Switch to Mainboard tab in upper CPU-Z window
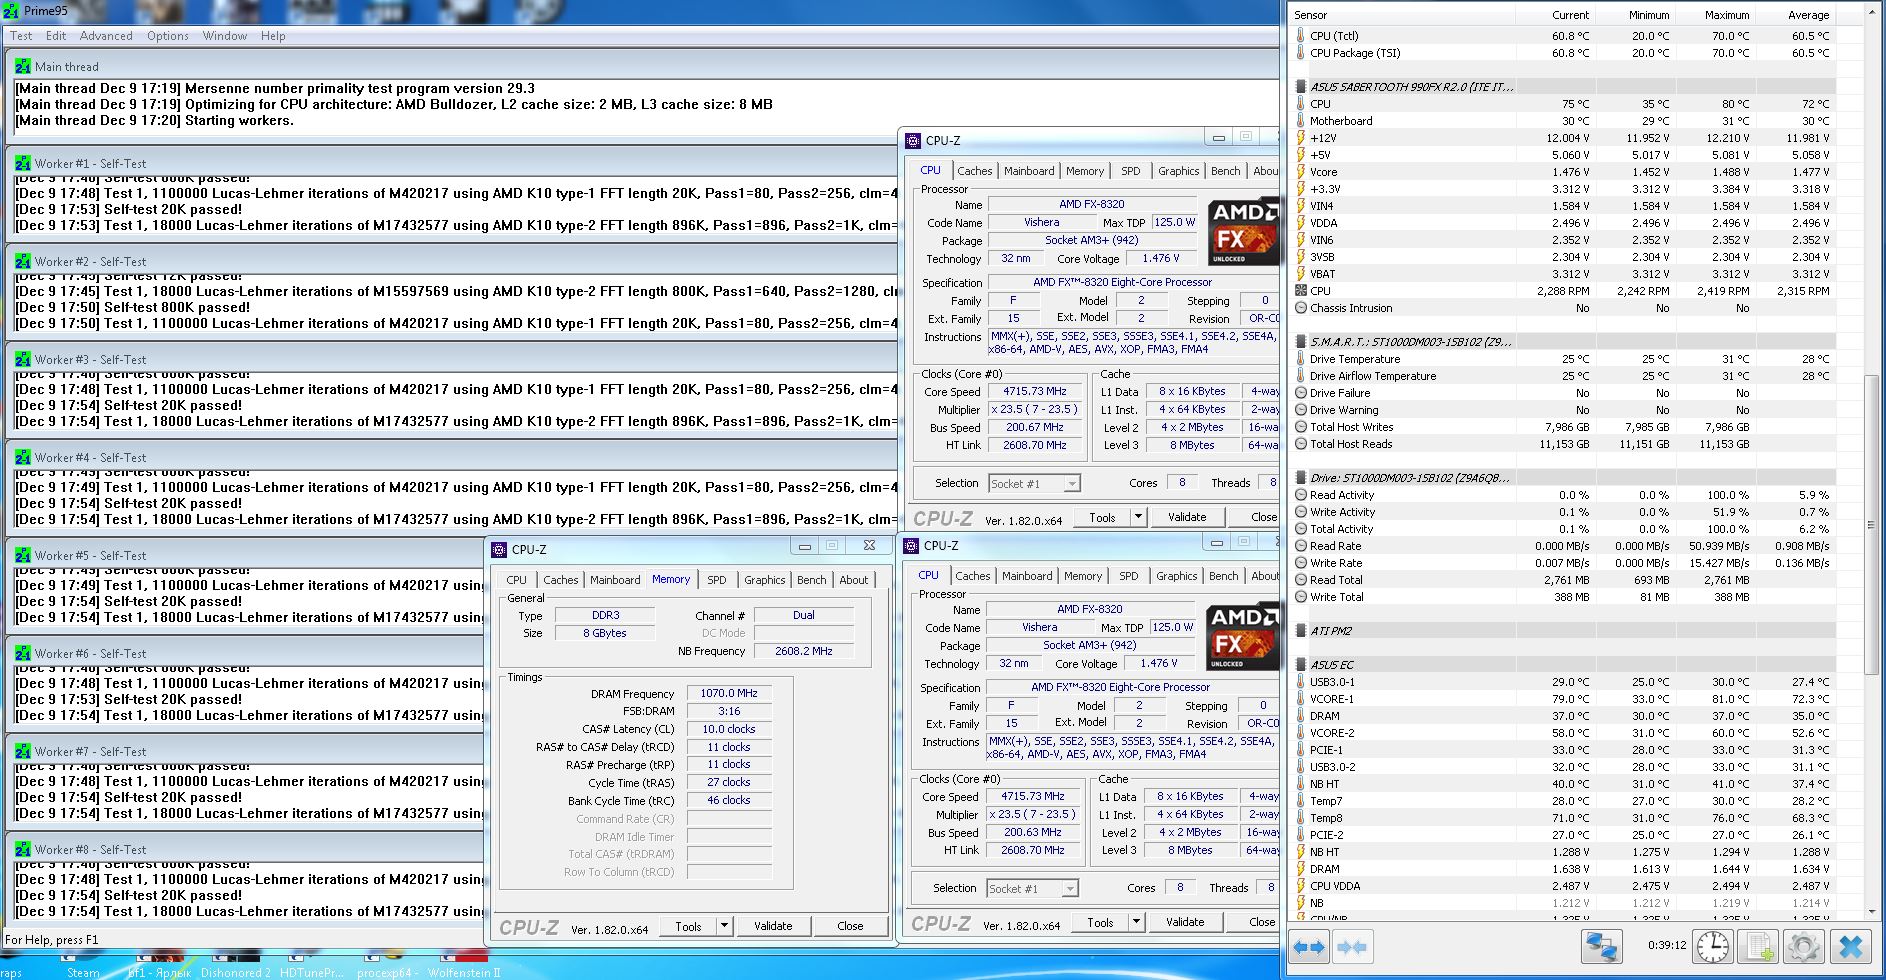 [1029, 171]
